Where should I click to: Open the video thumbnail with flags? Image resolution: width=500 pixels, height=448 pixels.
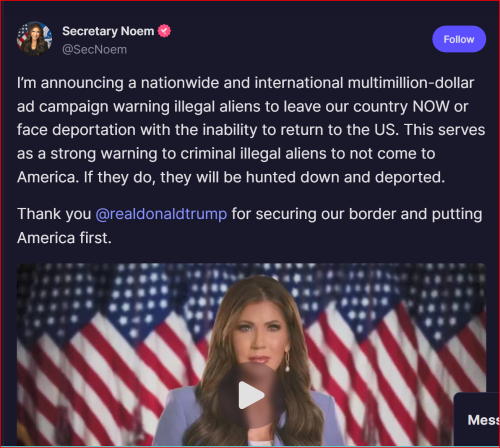(251, 355)
